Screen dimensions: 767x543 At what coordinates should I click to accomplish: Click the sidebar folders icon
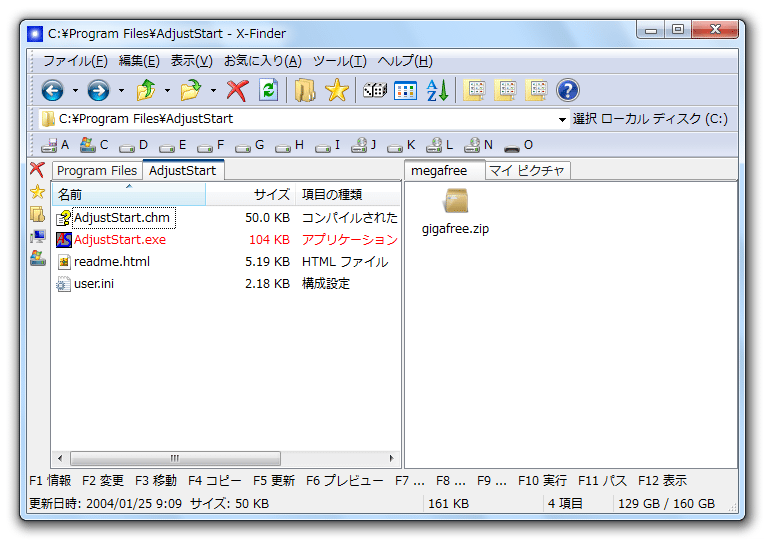coord(37,214)
